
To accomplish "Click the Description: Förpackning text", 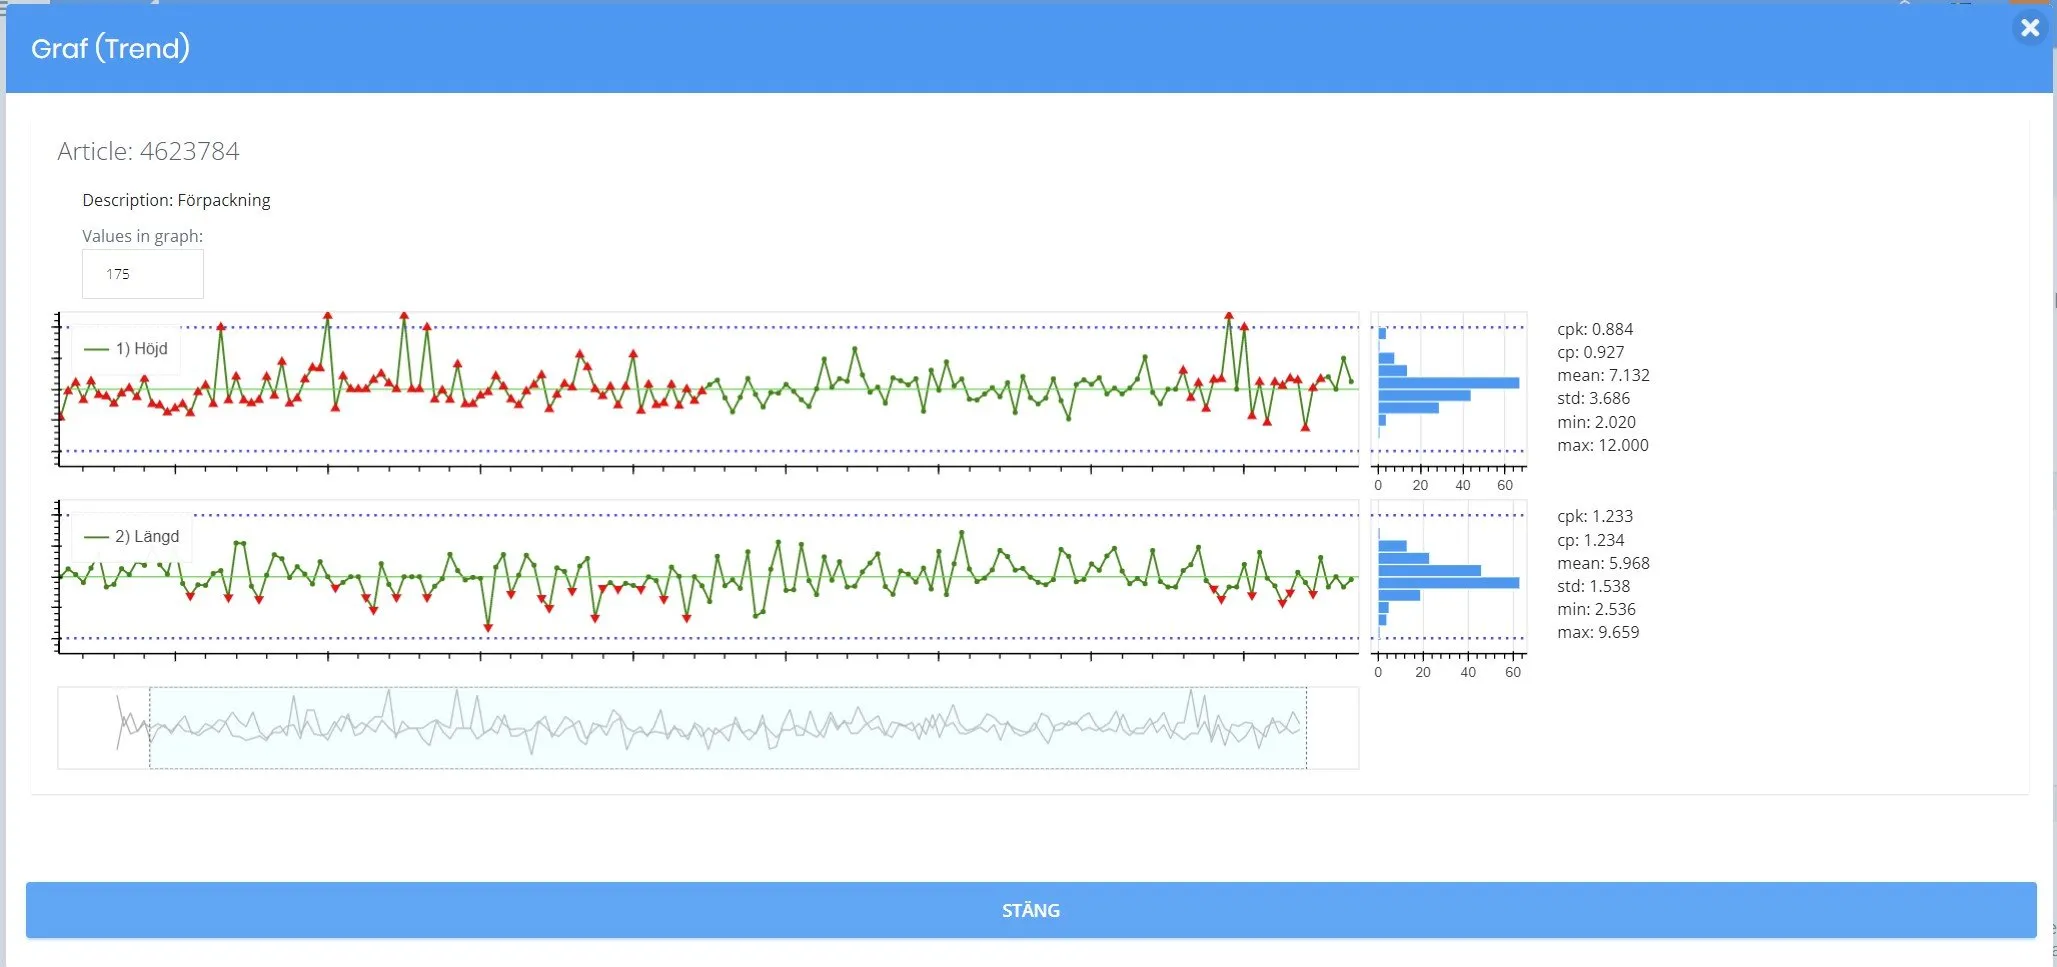I will tap(176, 200).
